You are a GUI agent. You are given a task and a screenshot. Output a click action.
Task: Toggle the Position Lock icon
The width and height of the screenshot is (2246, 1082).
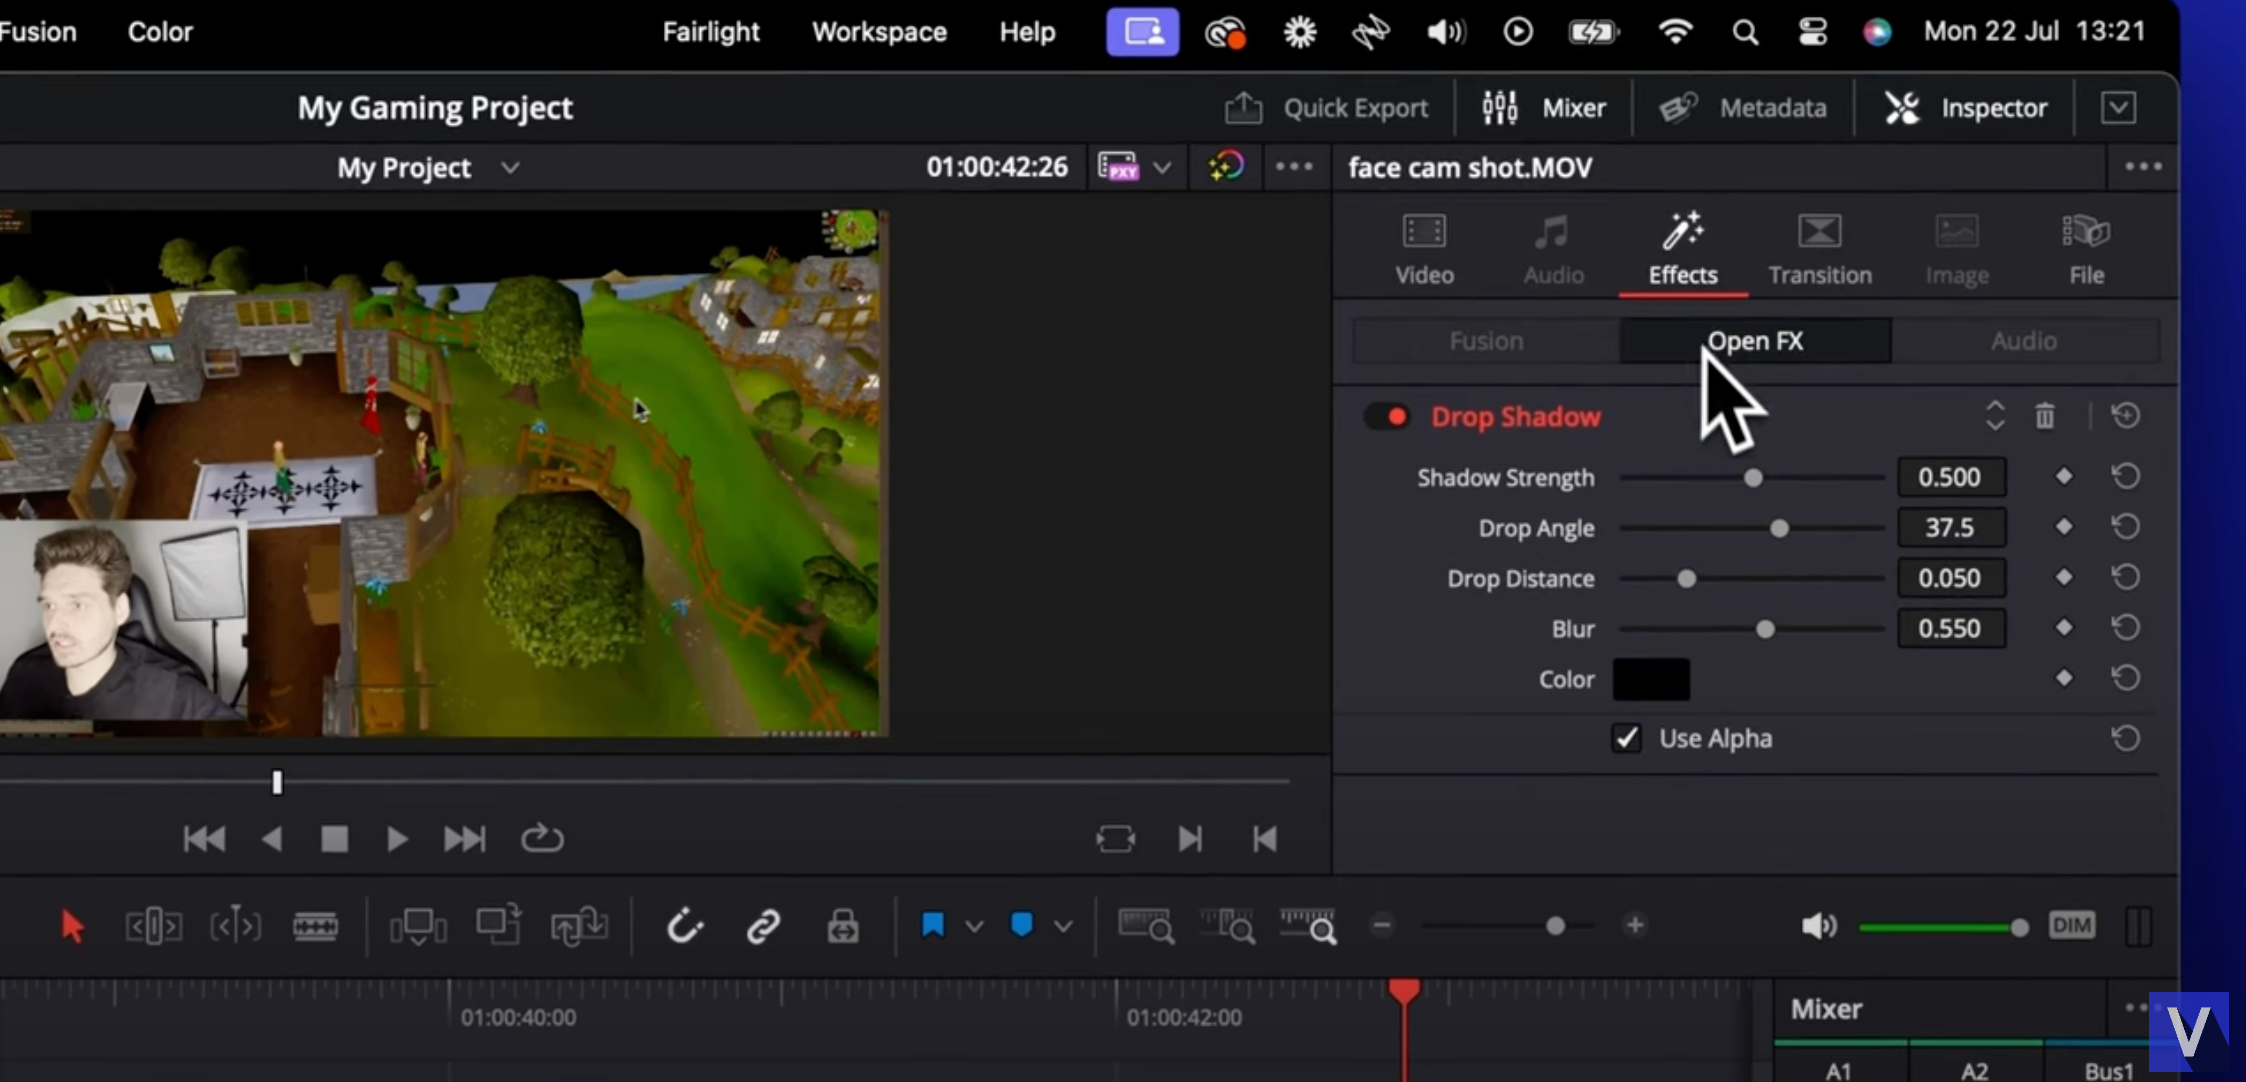pyautogui.click(x=843, y=926)
